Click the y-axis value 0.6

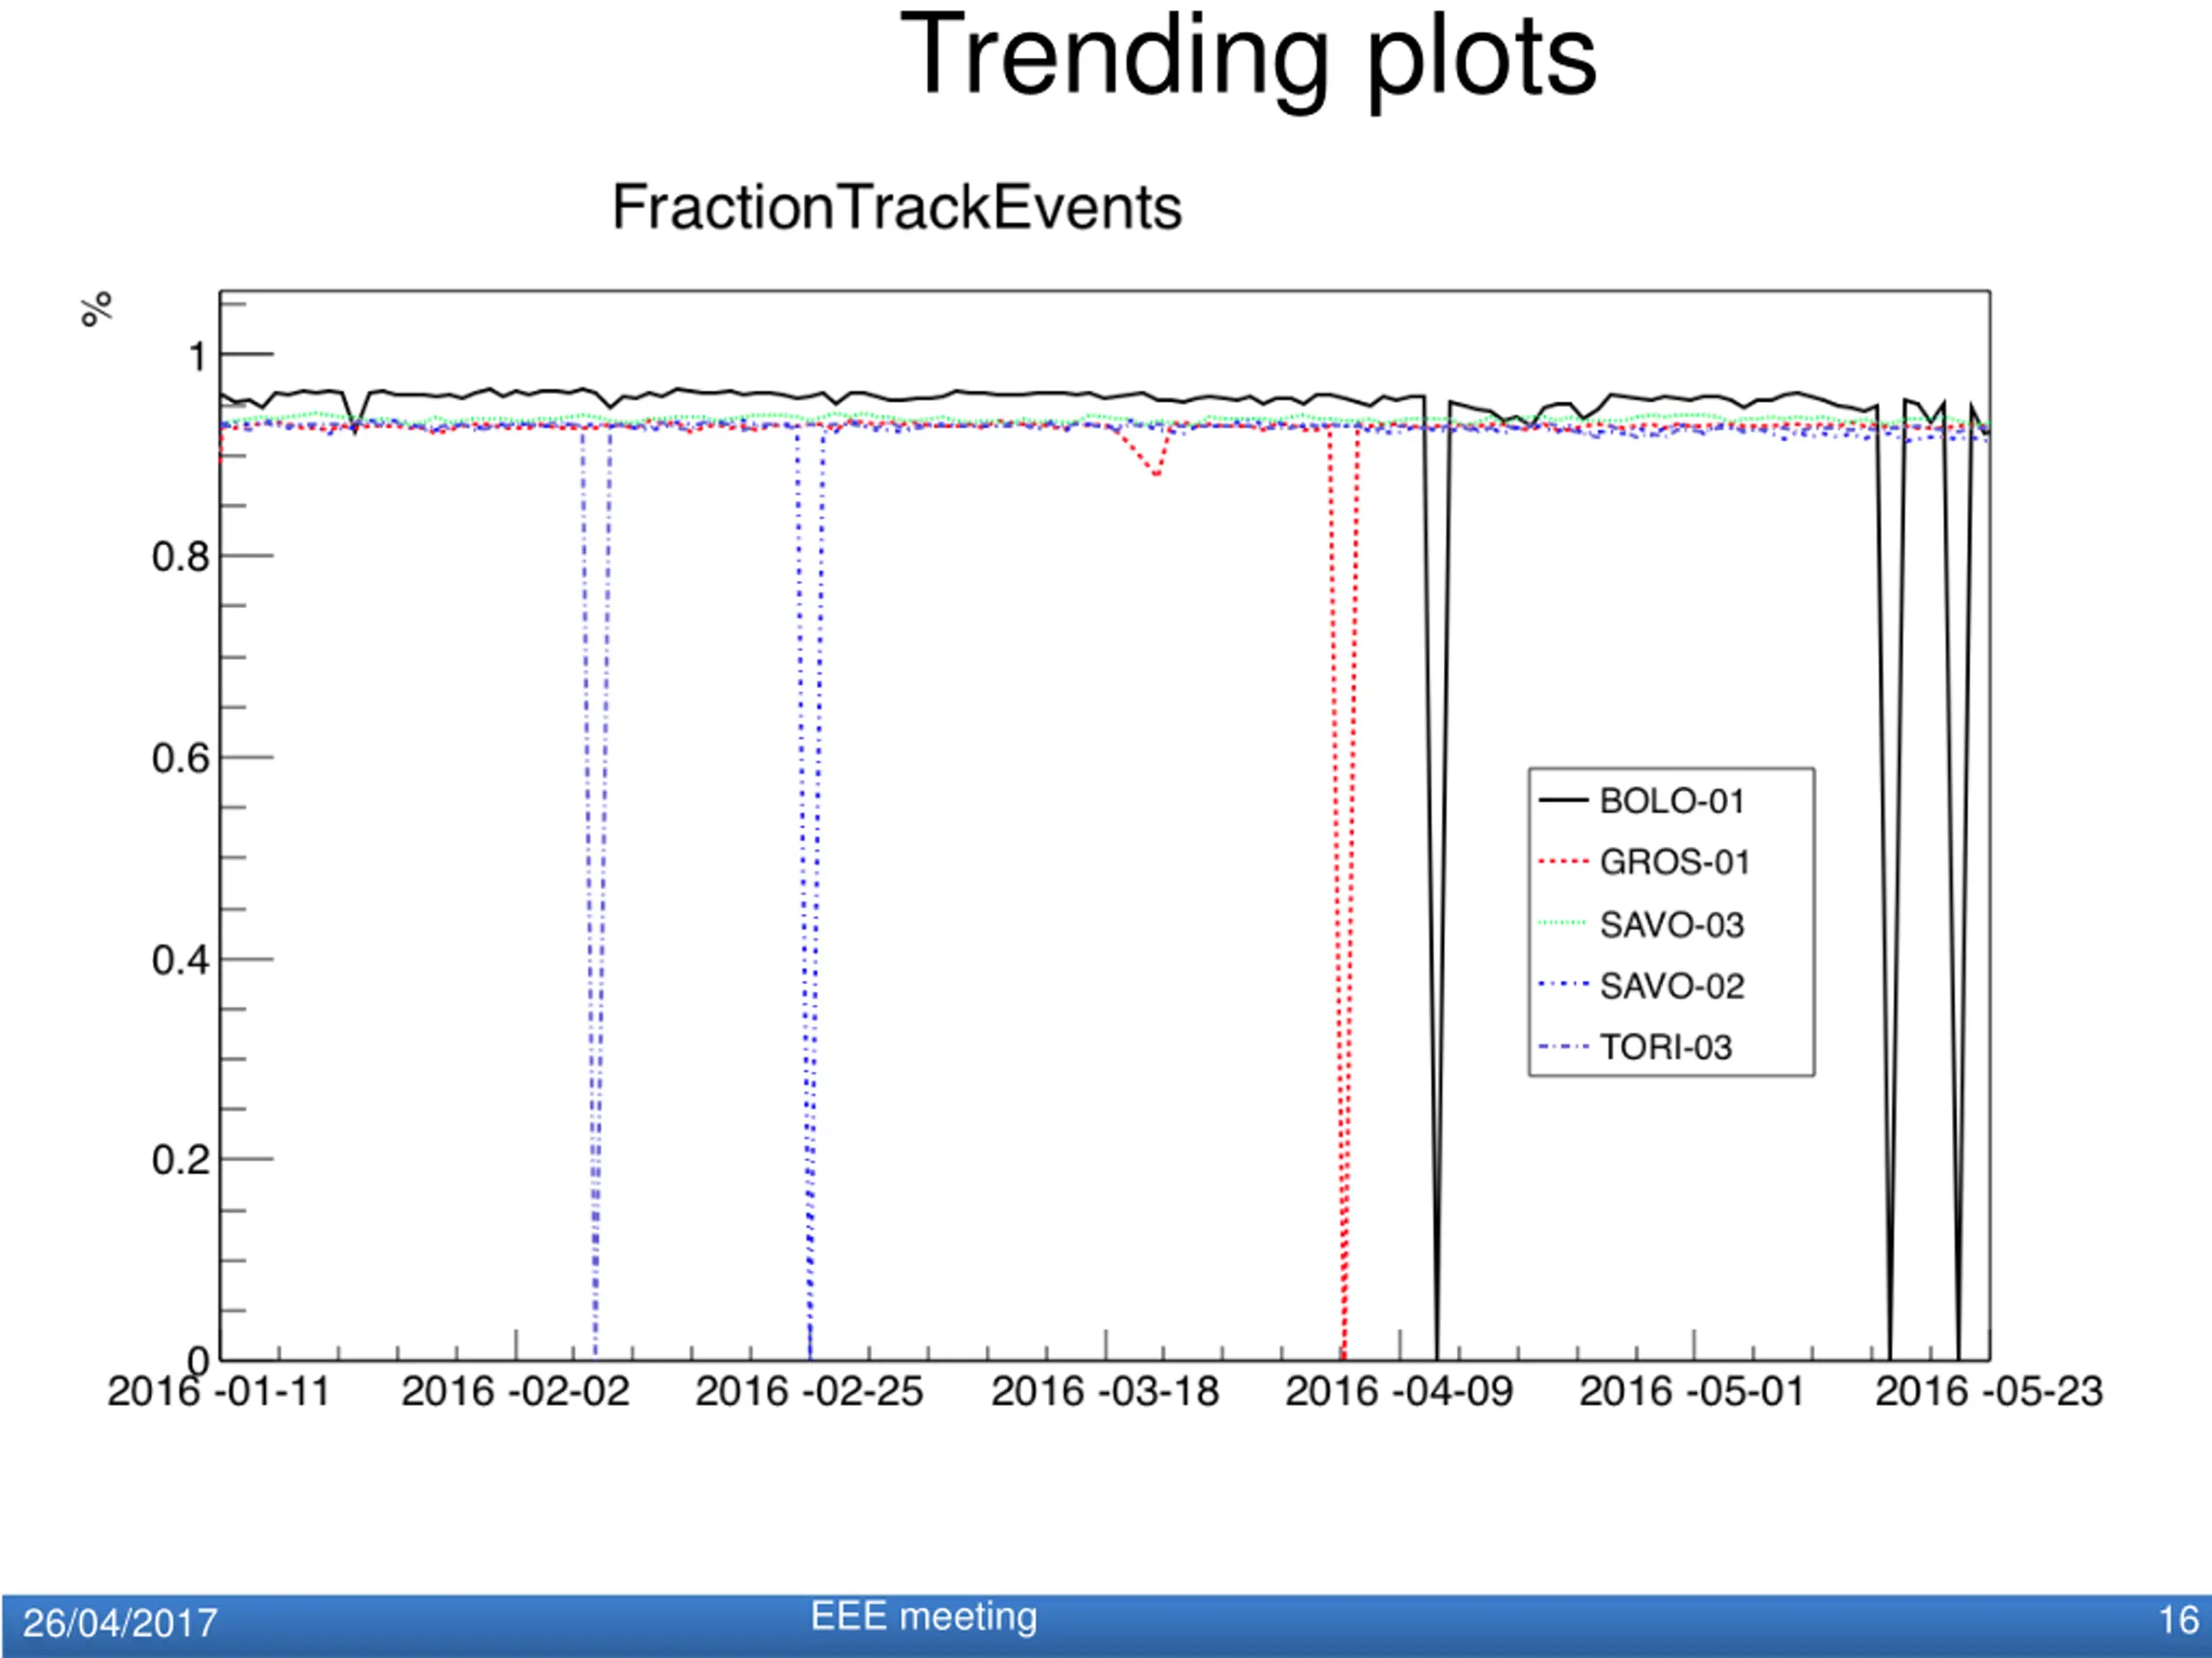point(181,759)
